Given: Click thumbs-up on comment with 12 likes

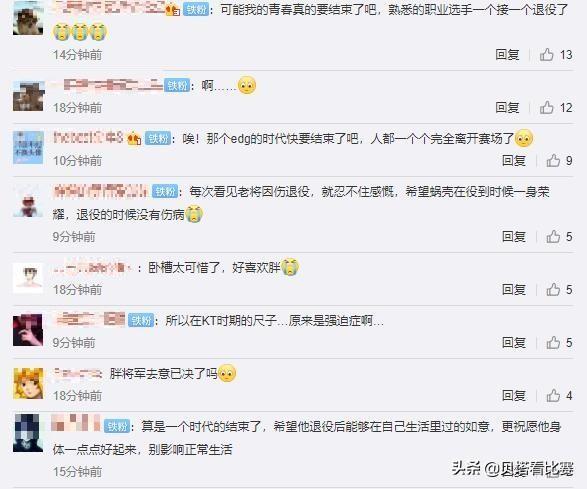Looking at the screenshot, I should [x=547, y=107].
